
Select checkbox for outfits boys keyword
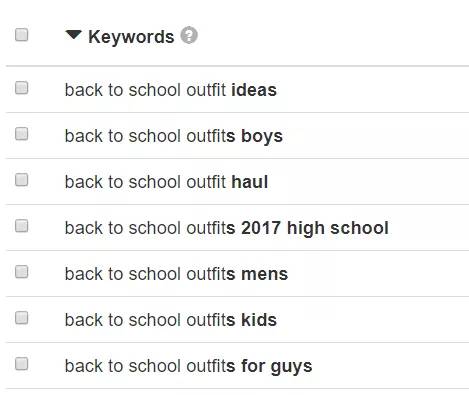pos(22,134)
